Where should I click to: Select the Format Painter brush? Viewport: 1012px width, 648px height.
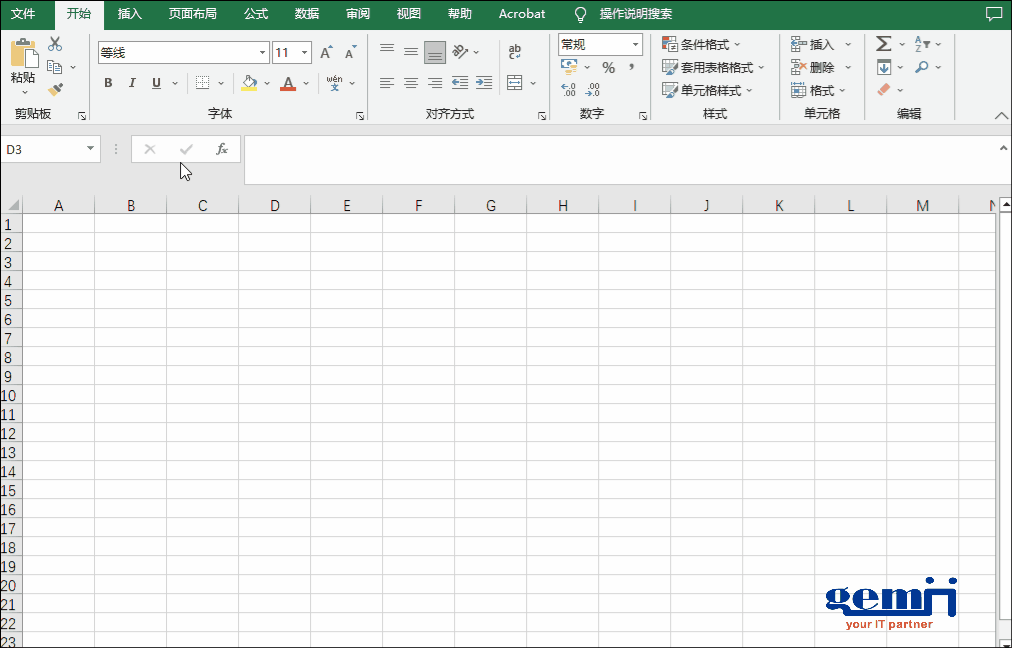[55, 89]
